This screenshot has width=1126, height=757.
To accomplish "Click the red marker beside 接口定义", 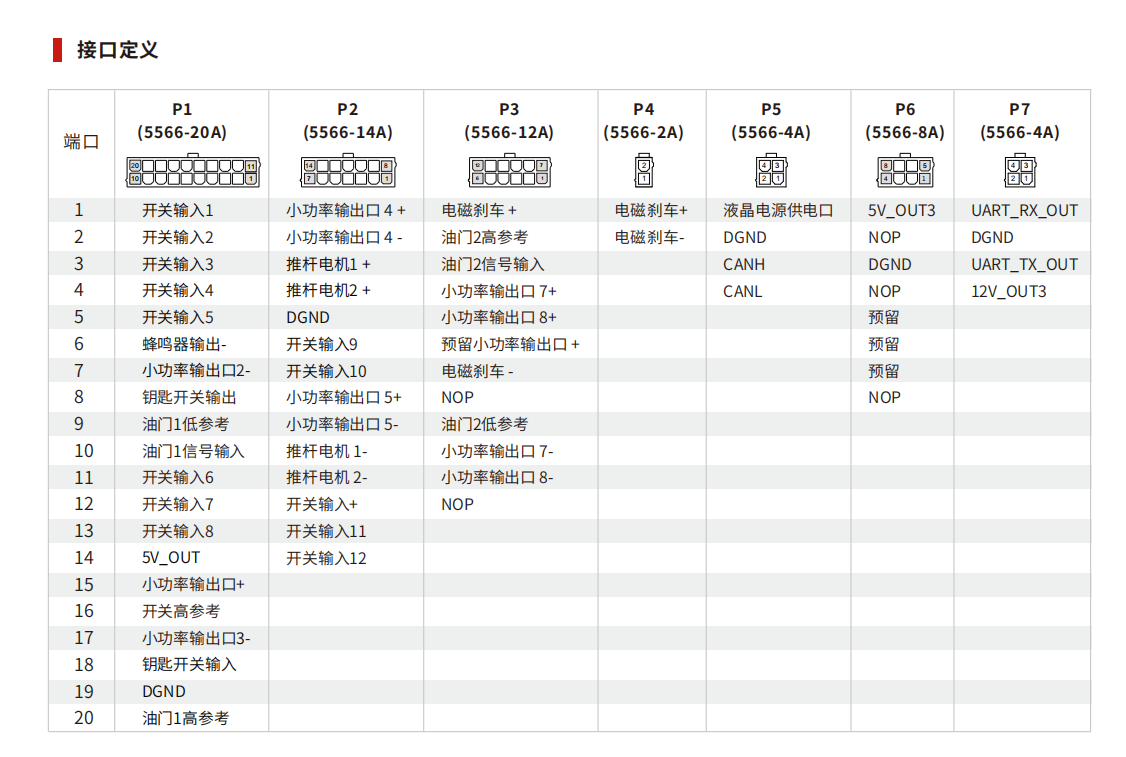I will pos(58,50).
